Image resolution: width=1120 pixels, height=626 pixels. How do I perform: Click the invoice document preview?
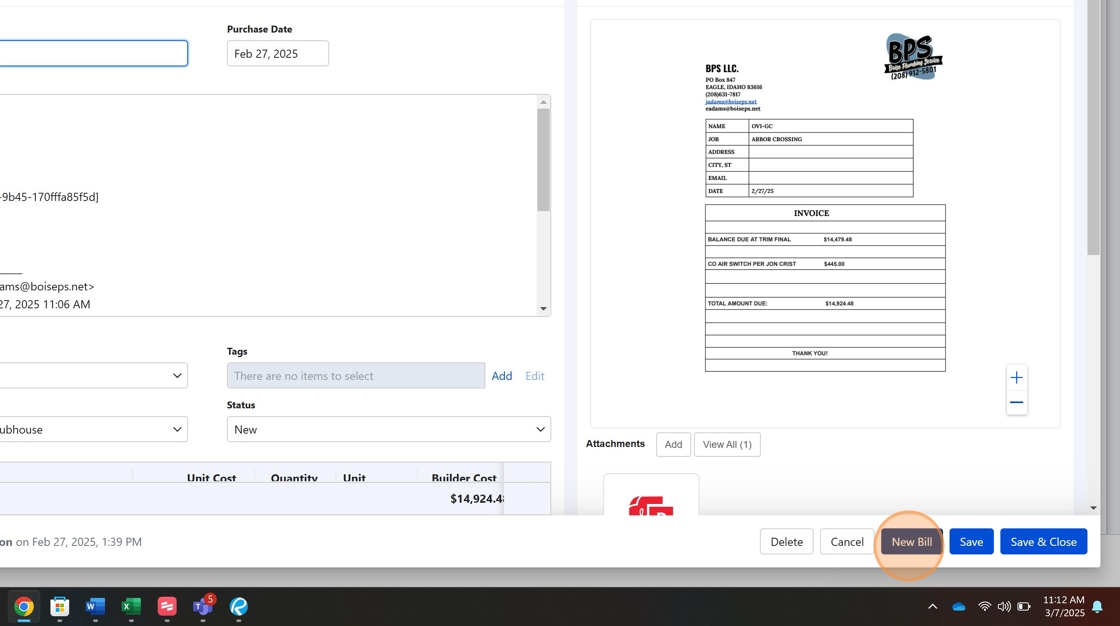click(x=825, y=224)
